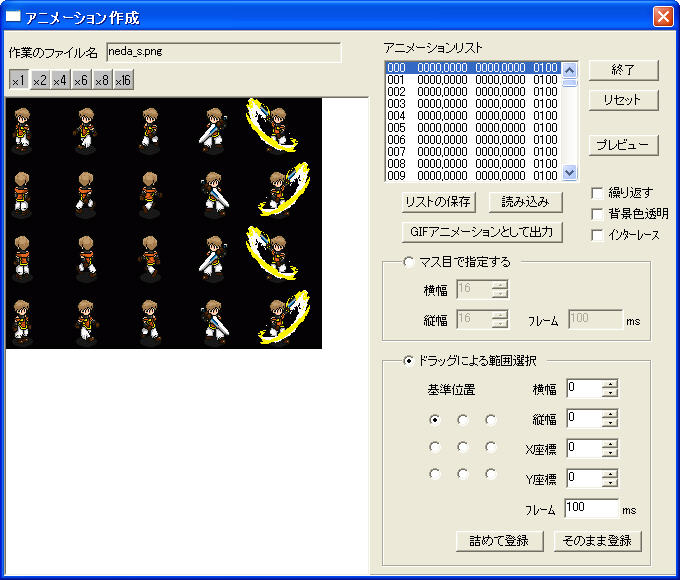Decrease Y座標 value with down arrow
Viewport: 680px width, 580px height.
(610, 483)
